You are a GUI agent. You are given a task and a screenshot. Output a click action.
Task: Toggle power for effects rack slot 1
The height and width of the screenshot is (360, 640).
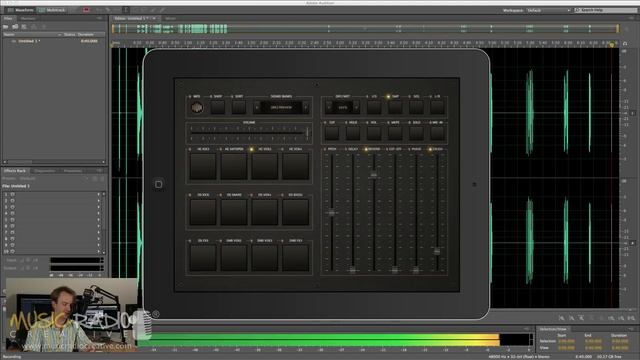point(13,195)
